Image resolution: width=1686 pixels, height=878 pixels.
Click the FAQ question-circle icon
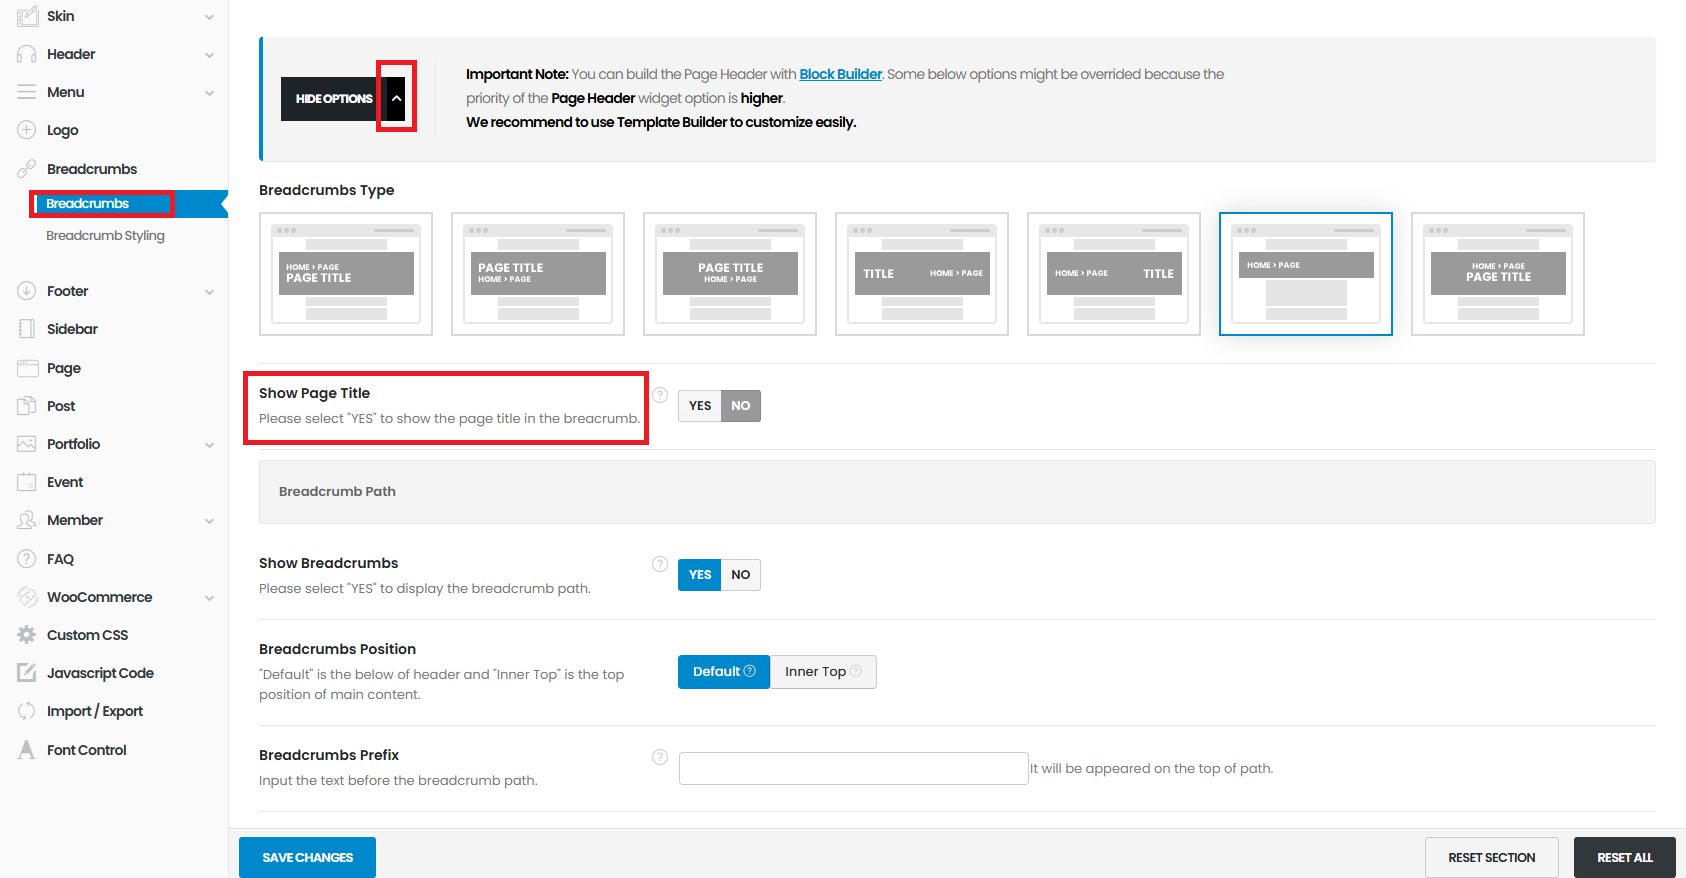point(27,559)
